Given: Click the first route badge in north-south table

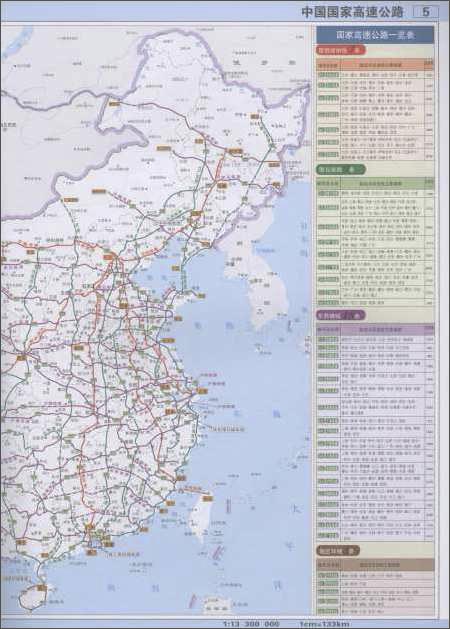Looking at the screenshot, I should 328,193.
